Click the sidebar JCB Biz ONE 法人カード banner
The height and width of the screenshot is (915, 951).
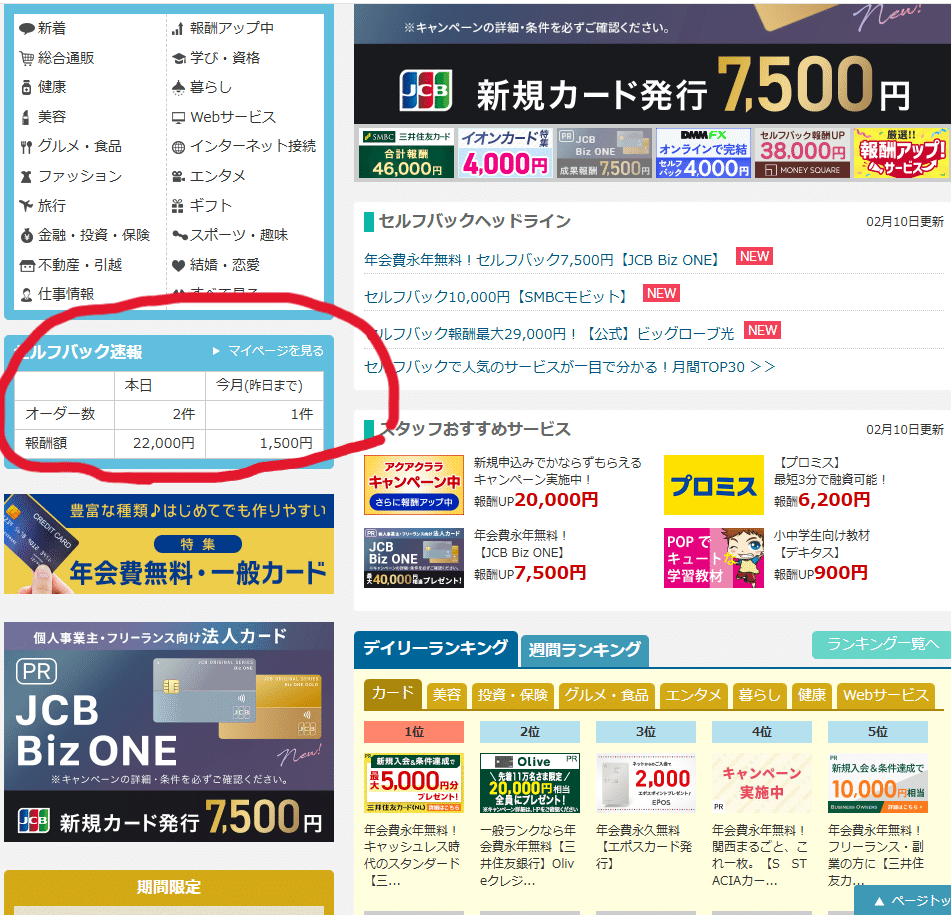pos(169,732)
